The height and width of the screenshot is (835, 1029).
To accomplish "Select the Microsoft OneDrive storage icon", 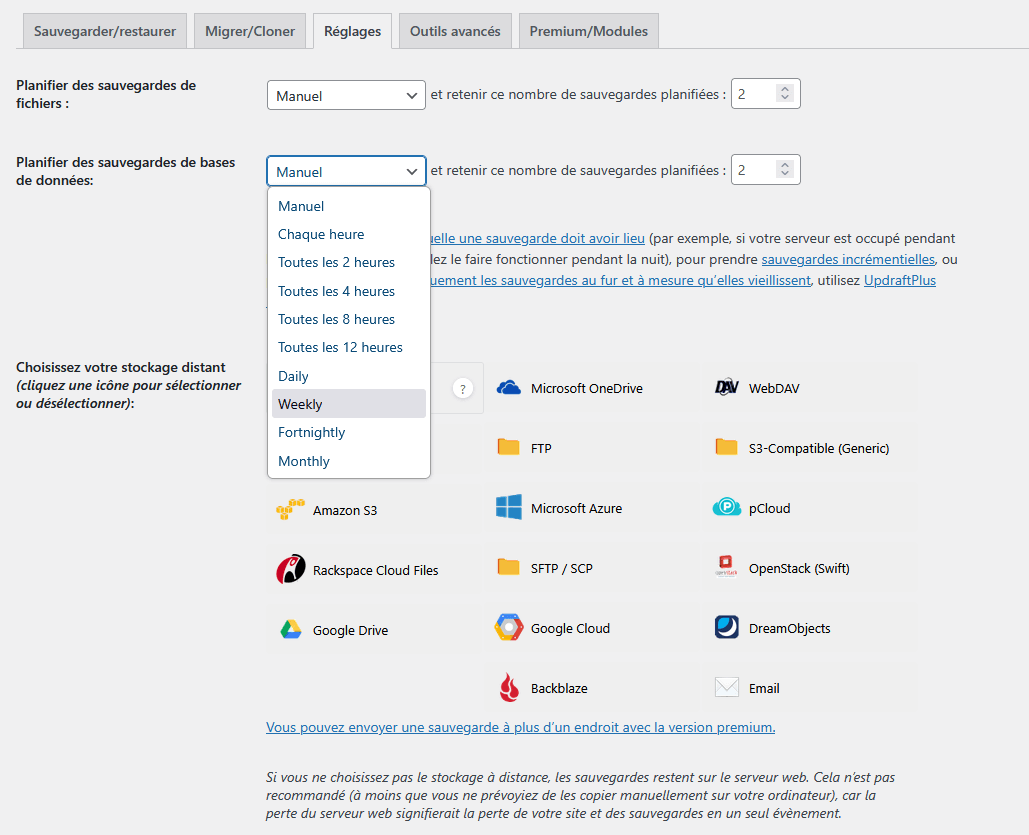I will coord(509,388).
